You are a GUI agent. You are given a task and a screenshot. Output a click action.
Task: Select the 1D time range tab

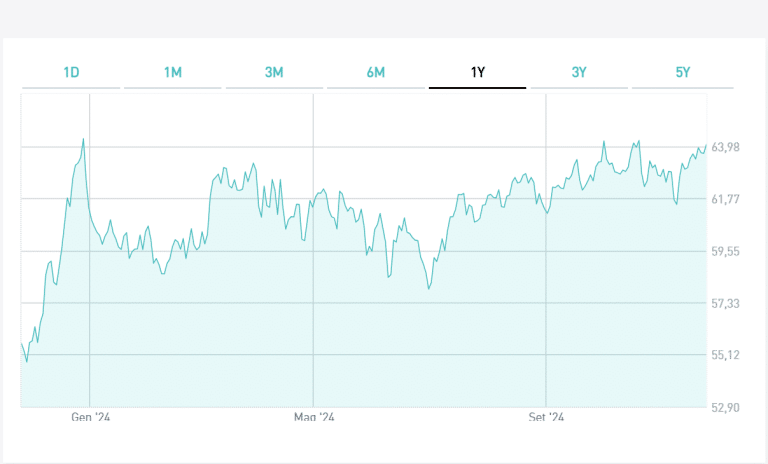point(71,72)
